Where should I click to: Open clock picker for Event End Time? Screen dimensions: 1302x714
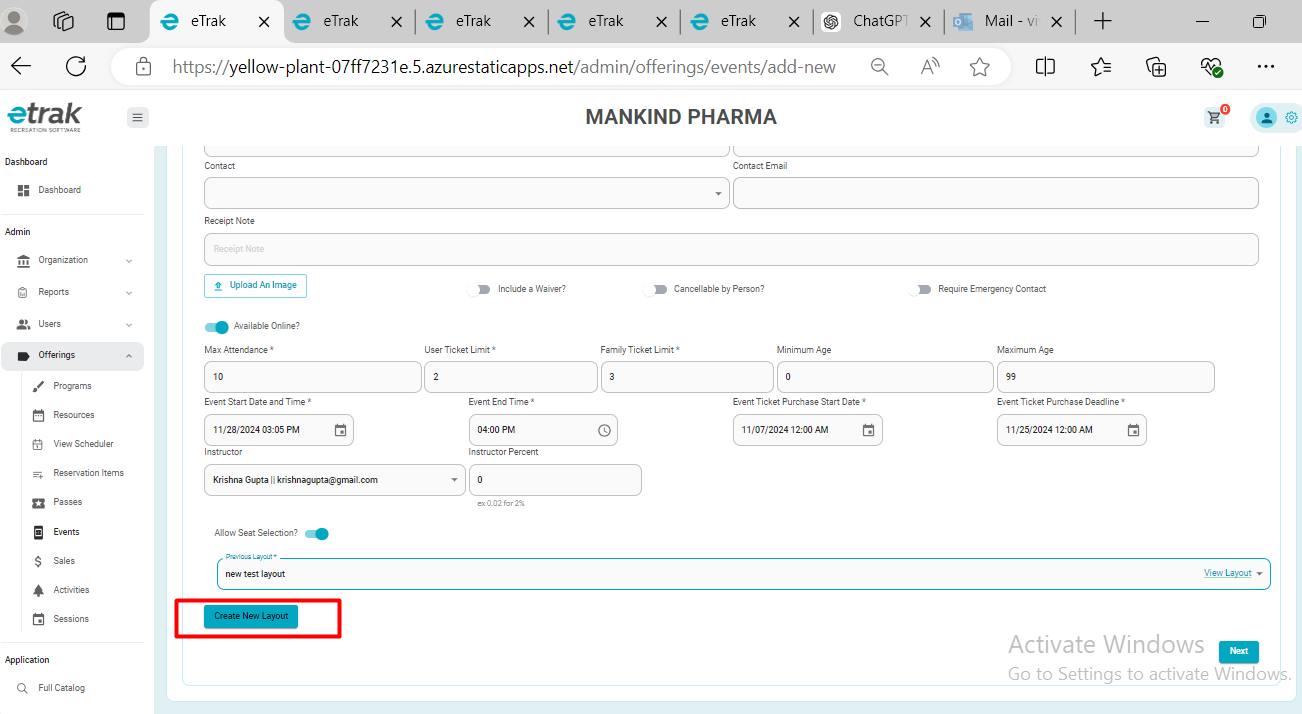(x=604, y=430)
